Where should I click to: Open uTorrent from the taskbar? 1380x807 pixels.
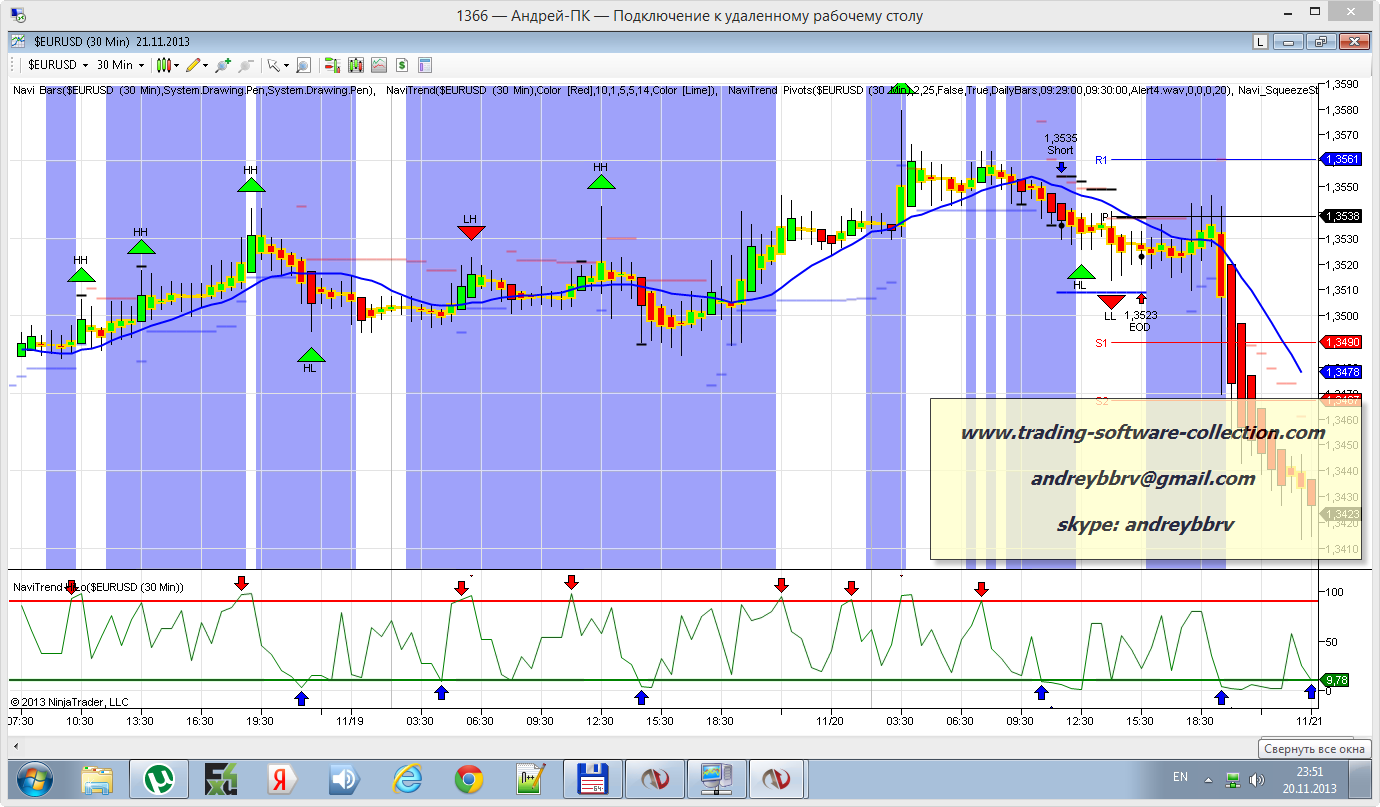158,778
